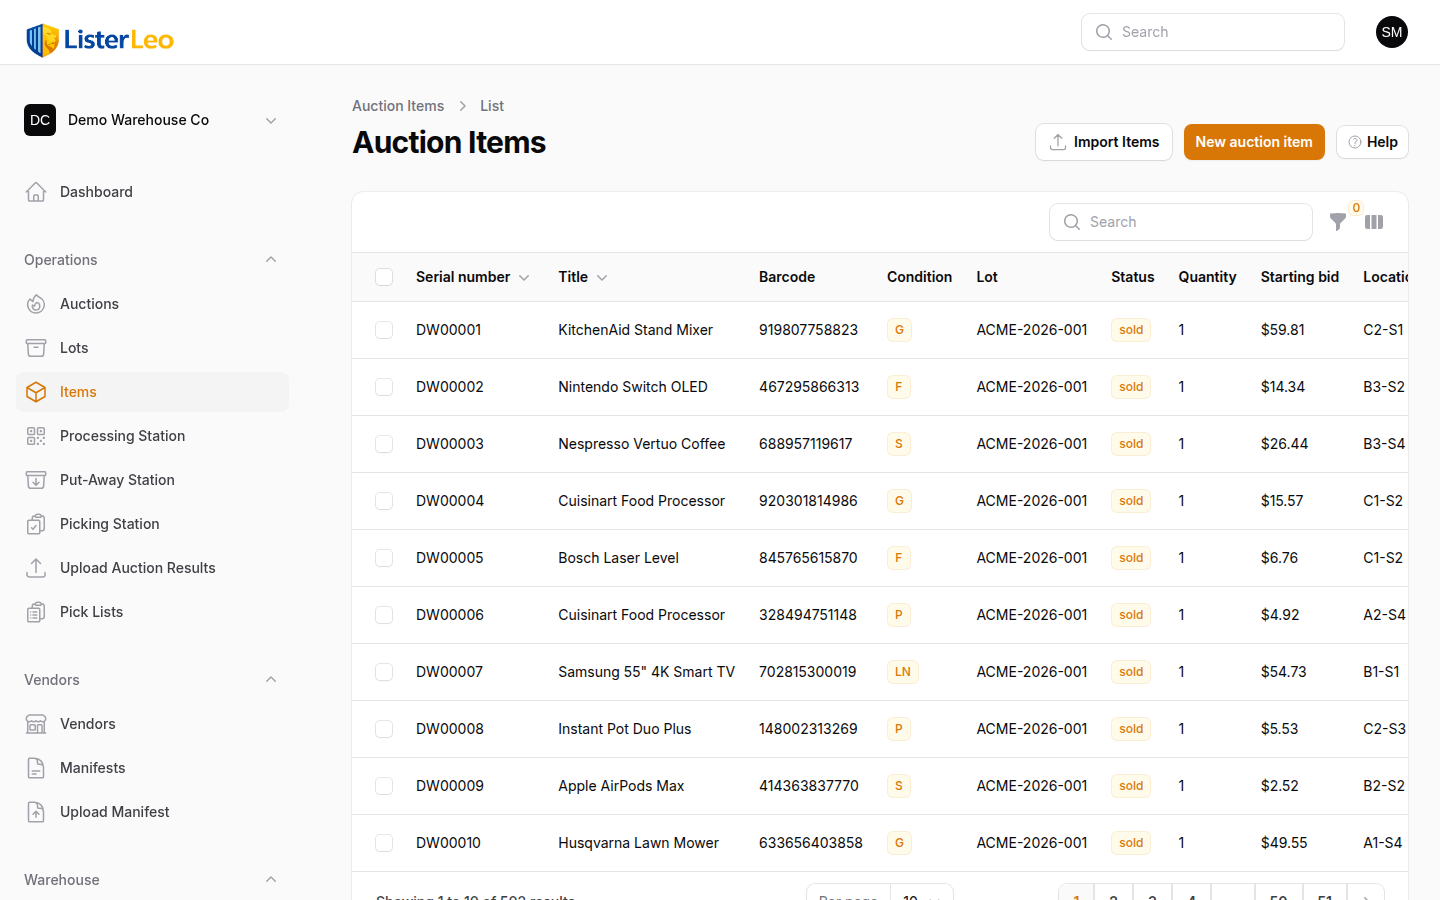Click the Import Items button
This screenshot has height=900, width=1440.
(x=1103, y=142)
